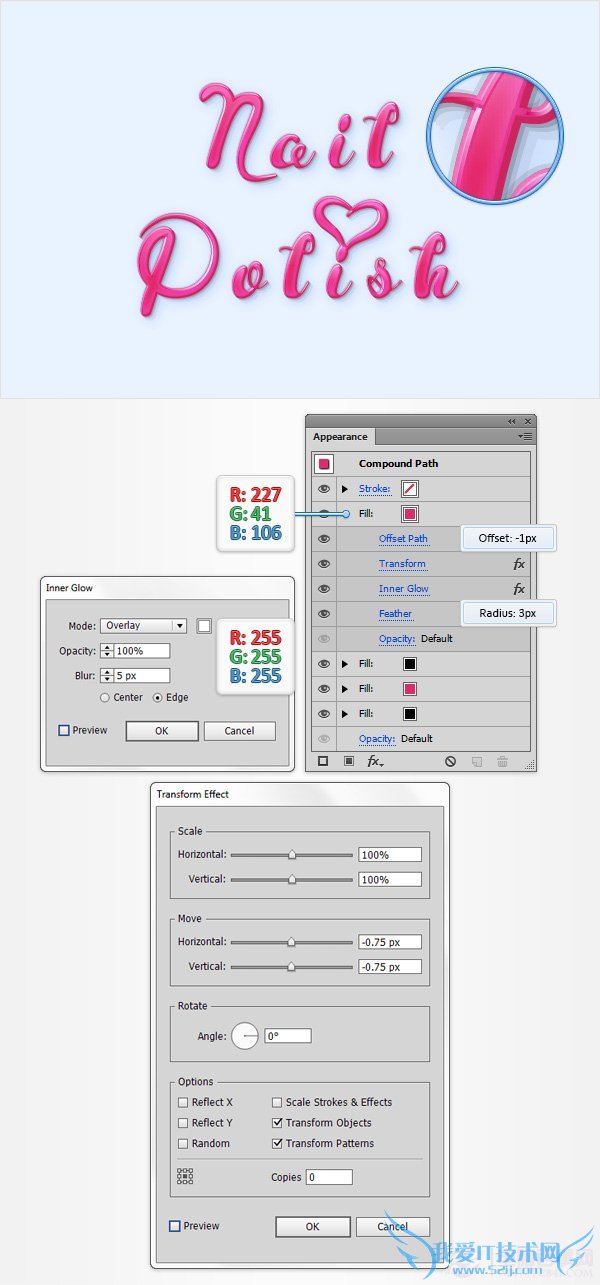Image resolution: width=600 pixels, height=1285 pixels.
Task: Open the Feather effect link
Action: 395,614
